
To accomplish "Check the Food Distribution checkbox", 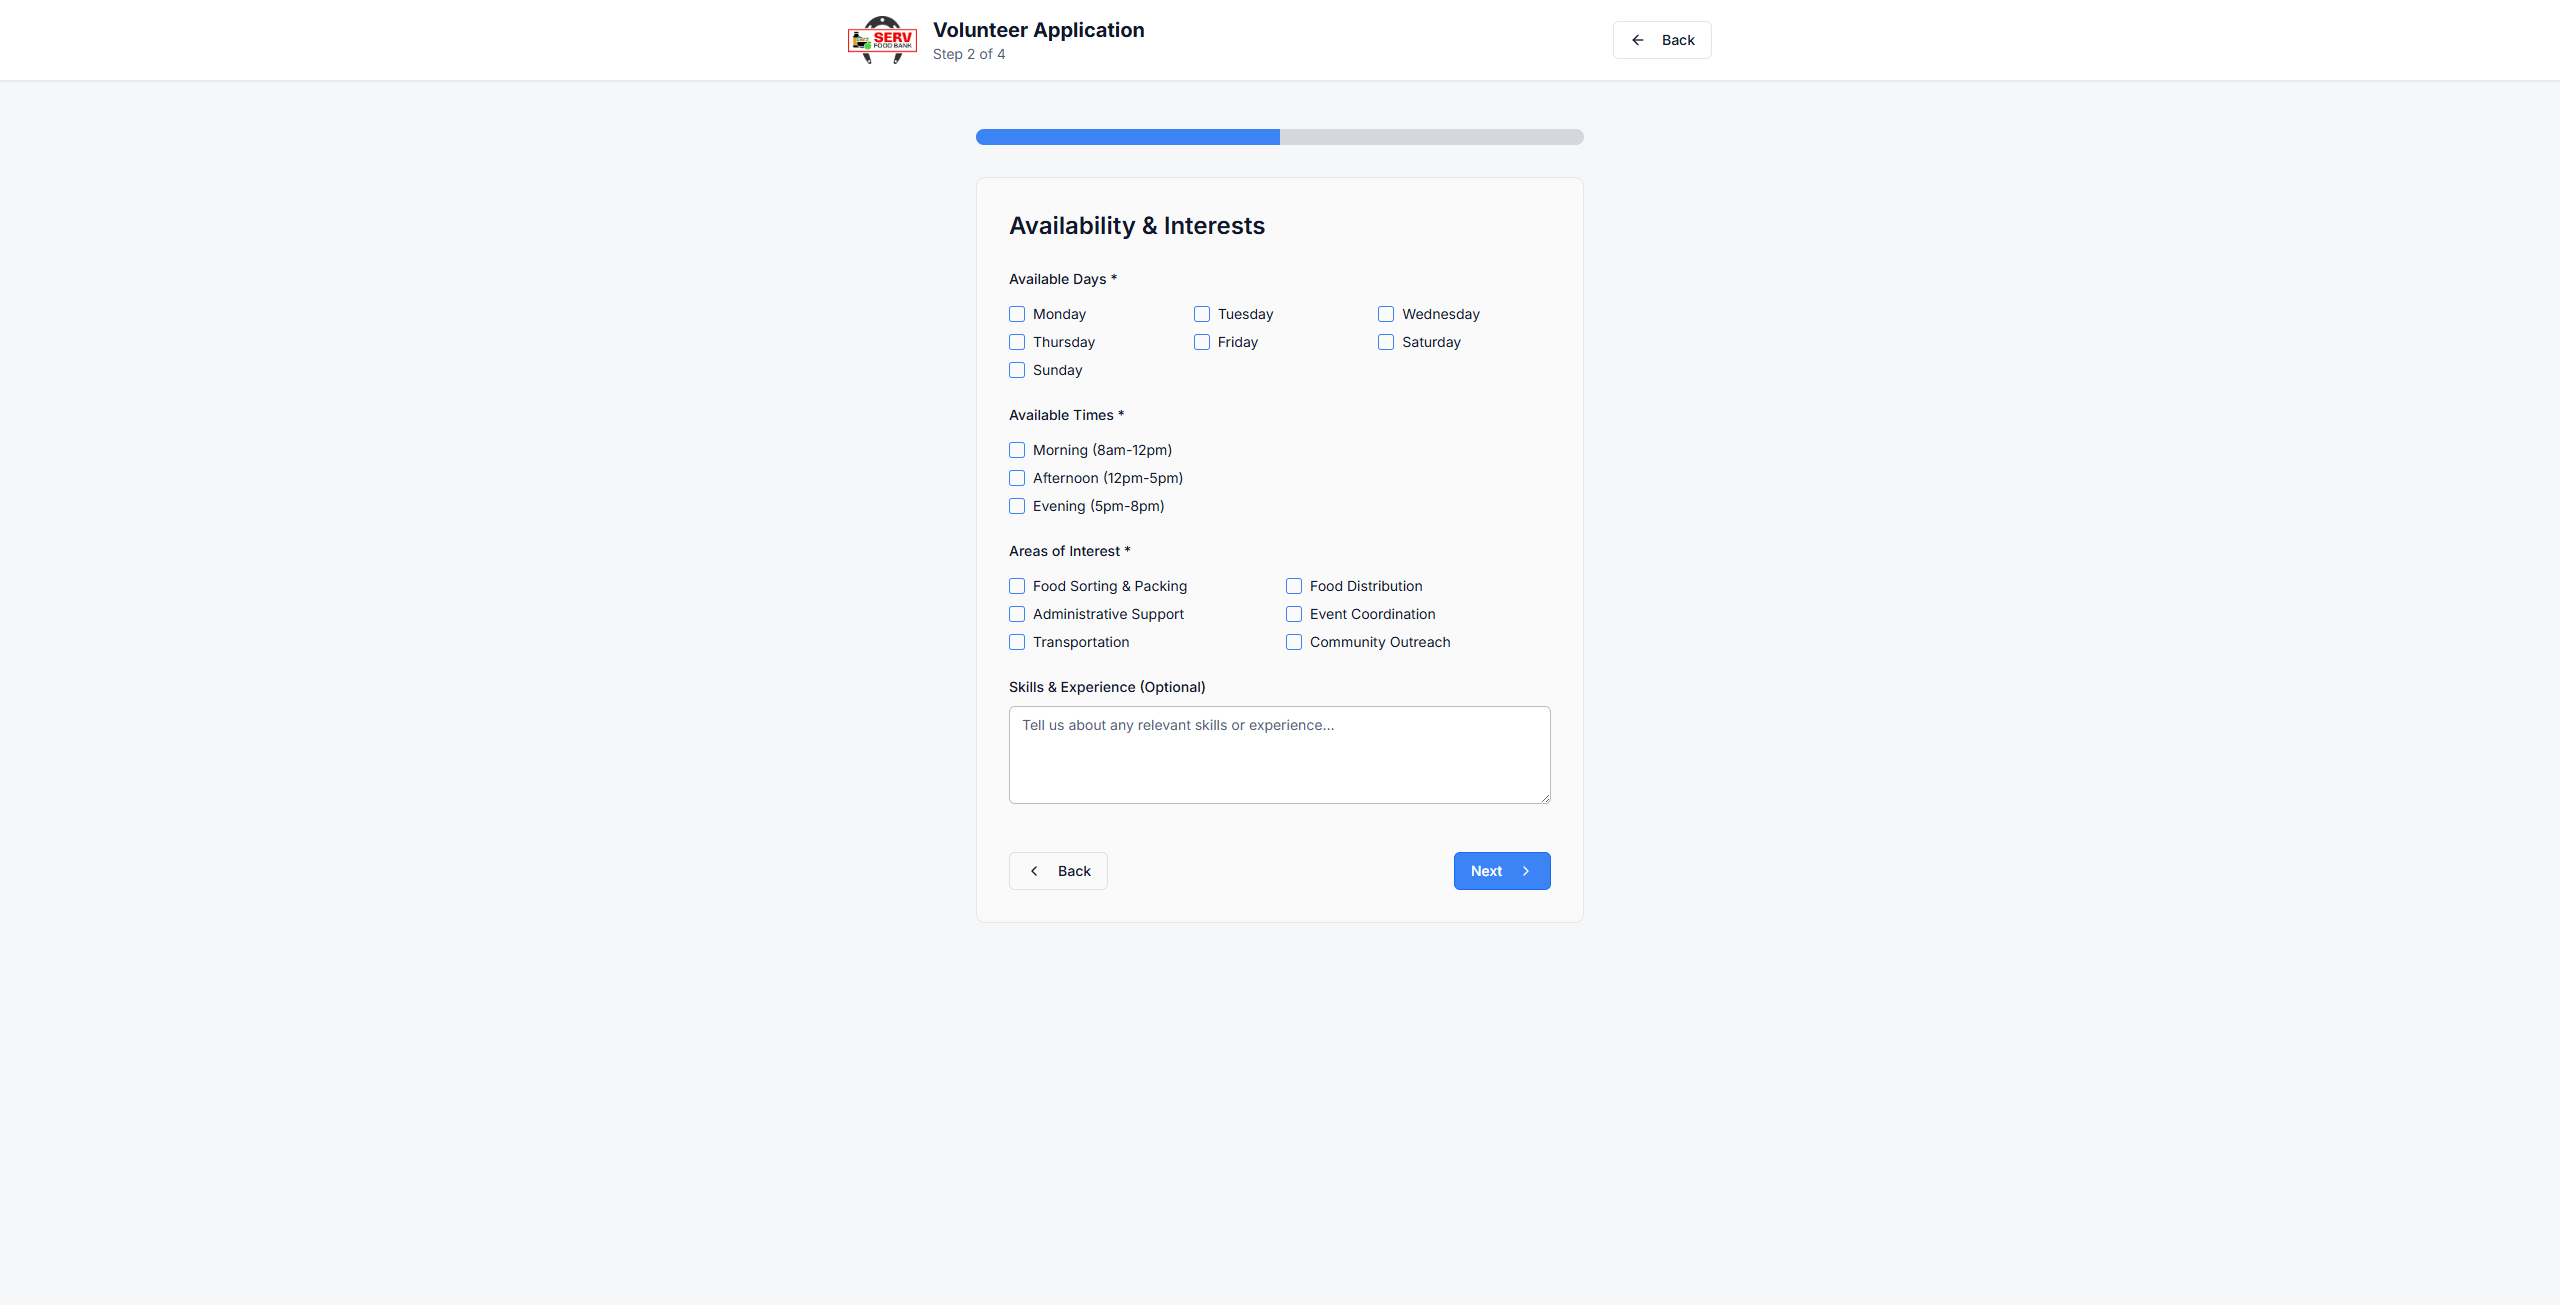I will coord(1294,586).
